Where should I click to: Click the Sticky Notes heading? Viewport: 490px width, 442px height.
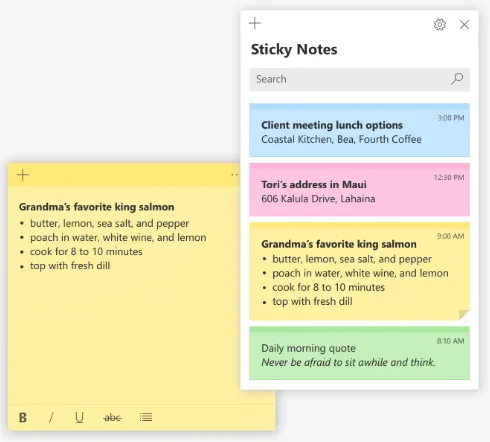point(294,50)
